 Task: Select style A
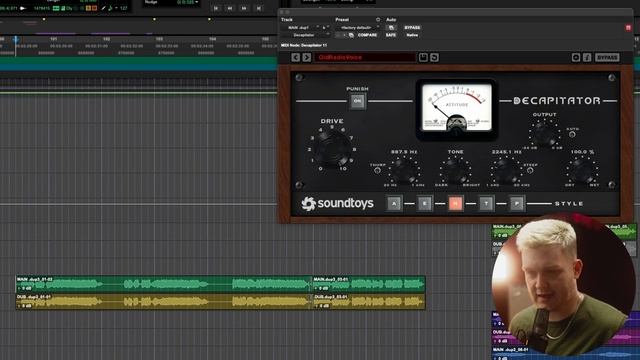(x=394, y=203)
